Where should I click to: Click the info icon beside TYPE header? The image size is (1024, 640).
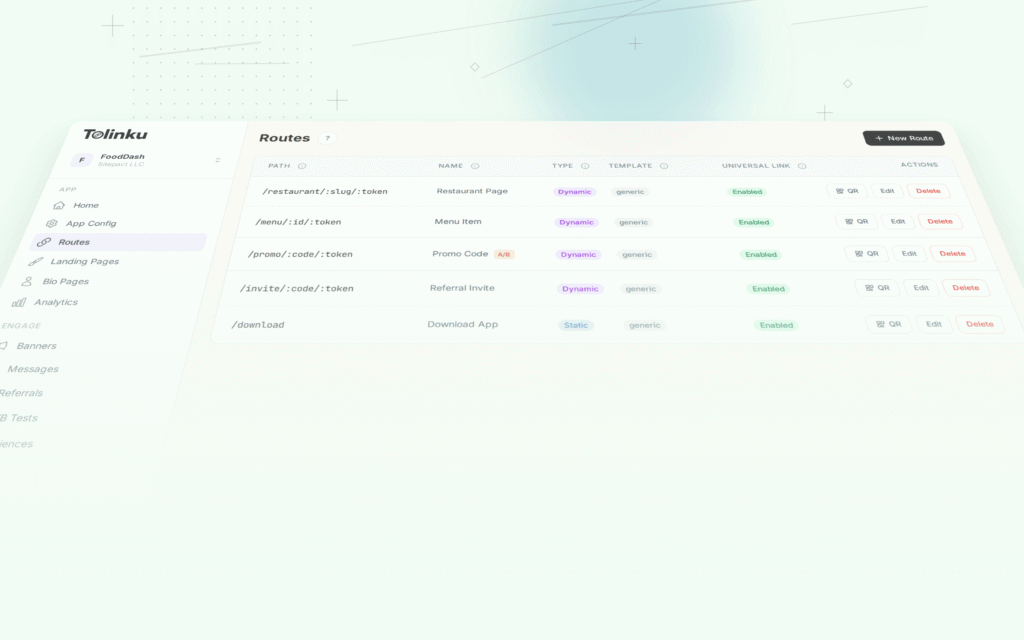point(585,166)
